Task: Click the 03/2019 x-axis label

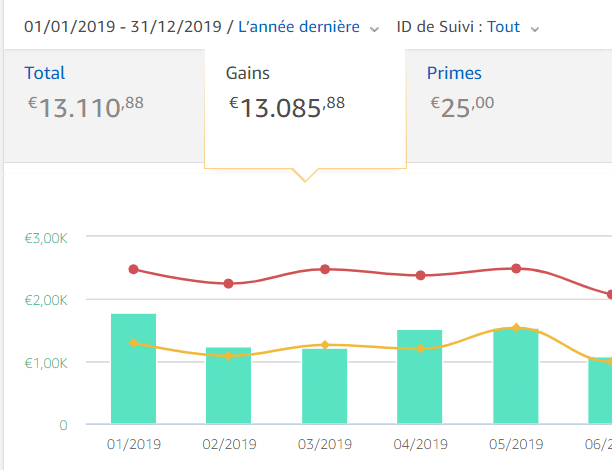Action: [325, 444]
